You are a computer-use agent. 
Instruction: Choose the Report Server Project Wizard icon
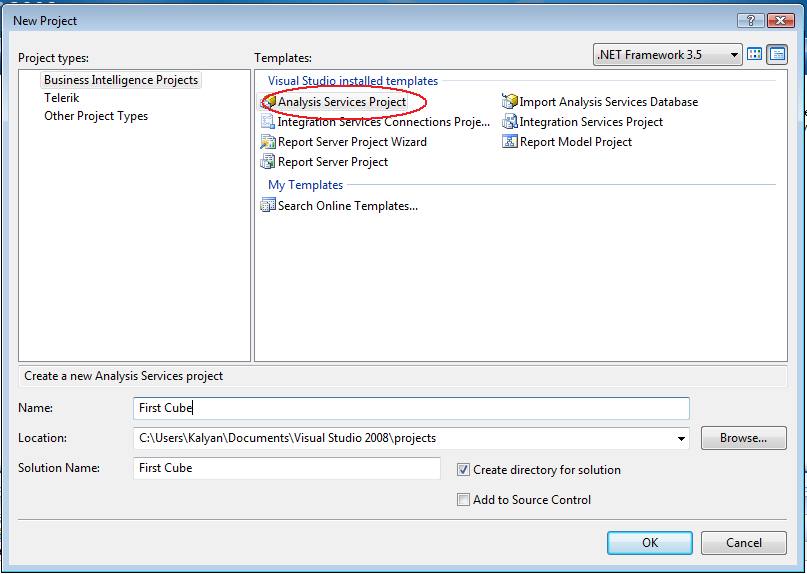coord(268,142)
